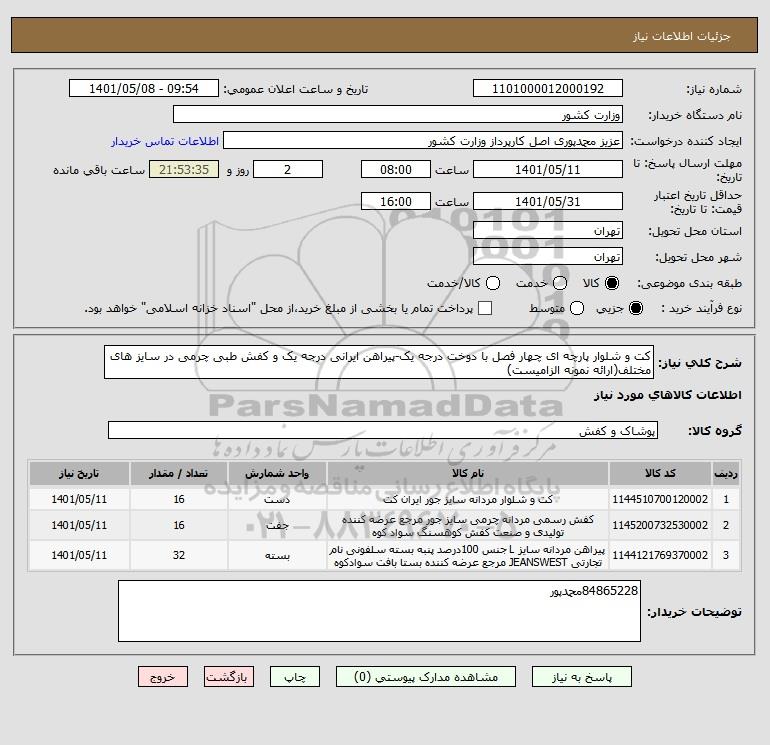This screenshot has height=745, width=770.
Task: Click the تاریخ نیاز column header
Action: pyautogui.click(x=79, y=473)
